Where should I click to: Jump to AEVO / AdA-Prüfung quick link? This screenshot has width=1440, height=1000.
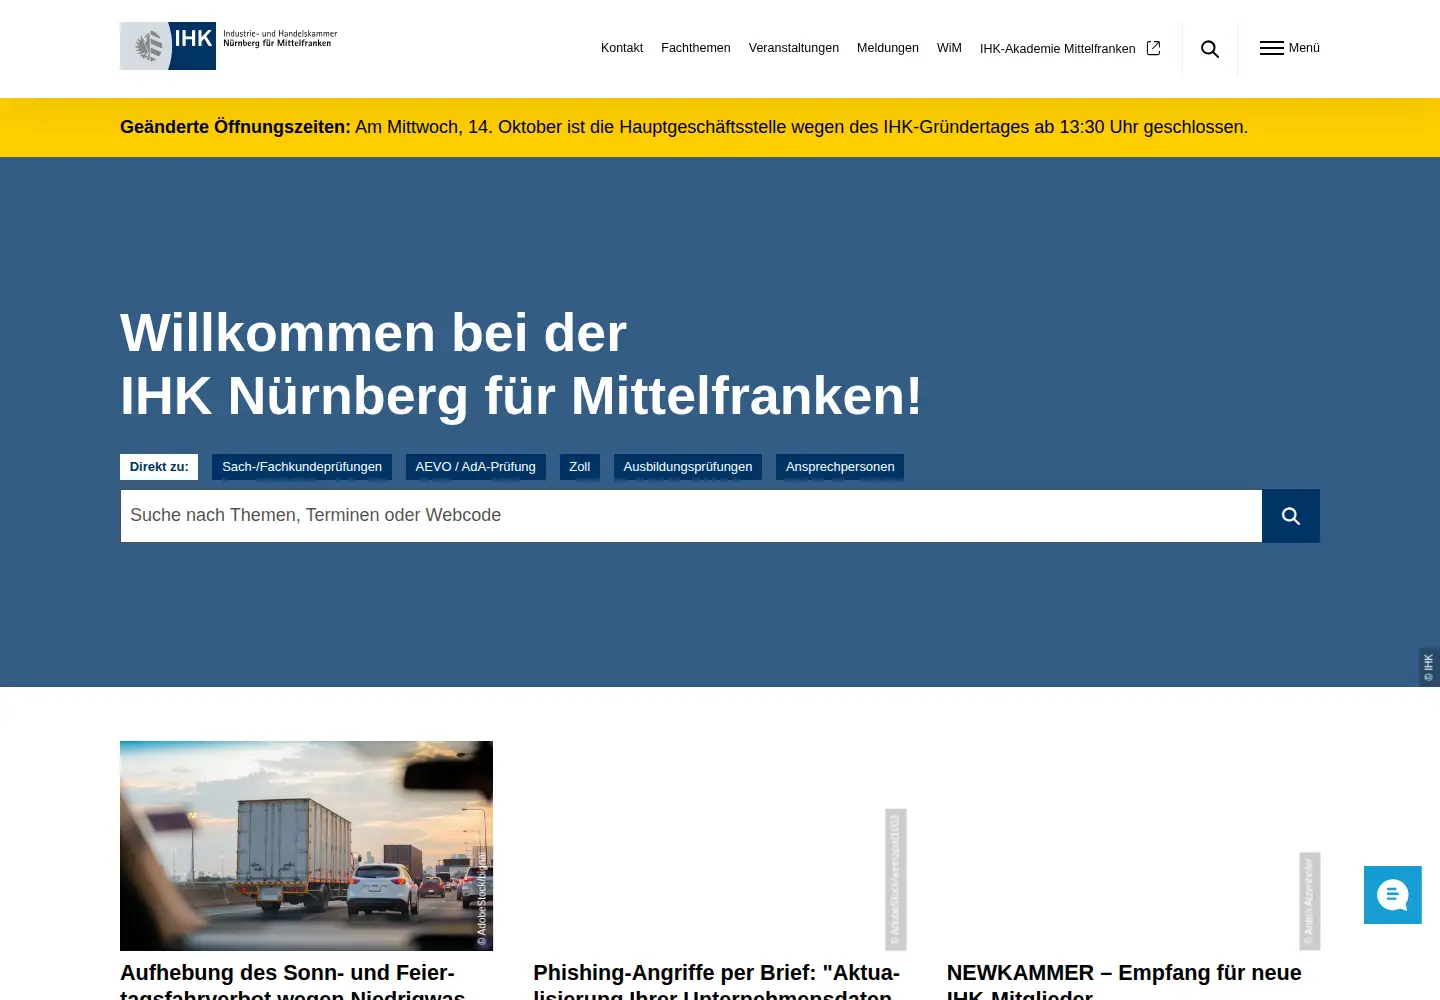point(476,467)
